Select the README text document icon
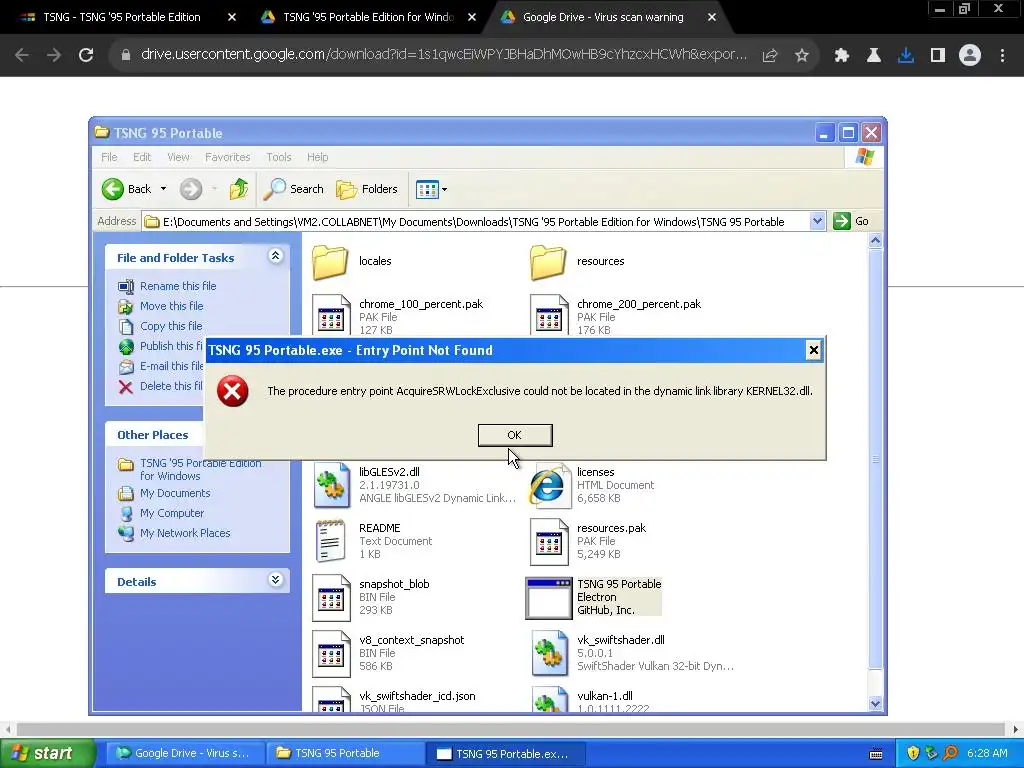Screen dimensions: 1024x768 coord(330,541)
